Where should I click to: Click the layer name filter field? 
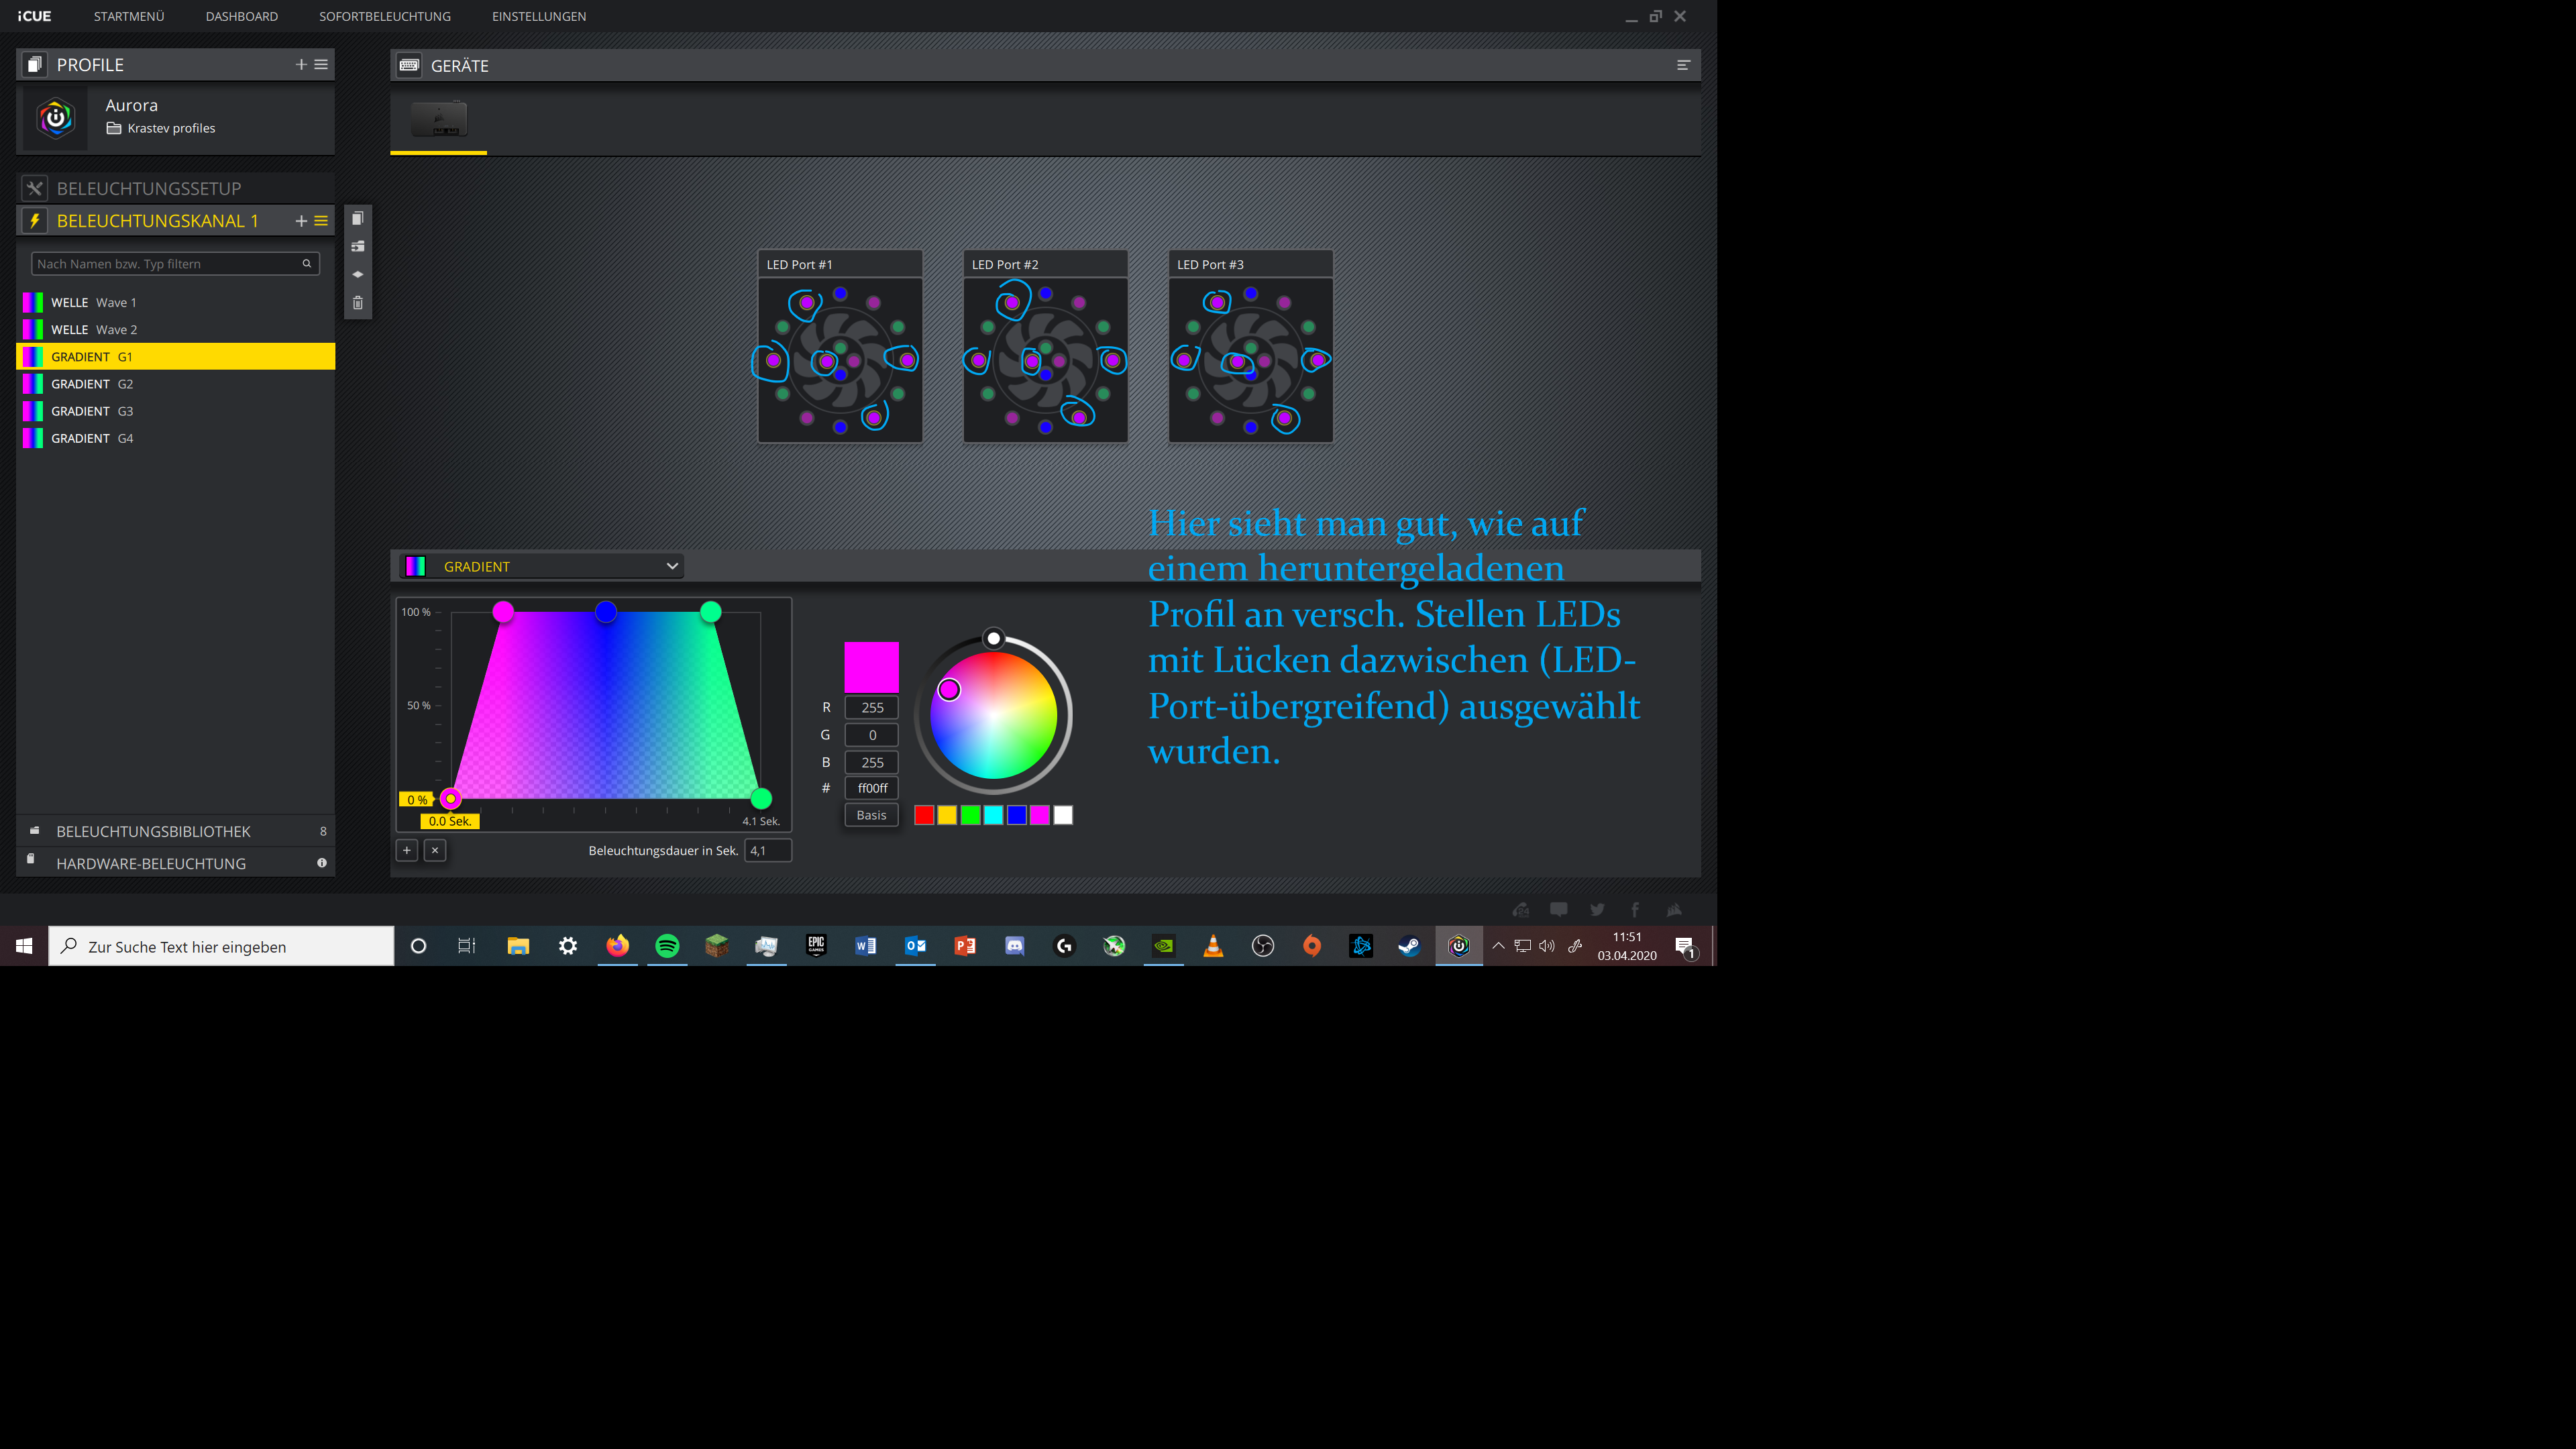click(165, 264)
